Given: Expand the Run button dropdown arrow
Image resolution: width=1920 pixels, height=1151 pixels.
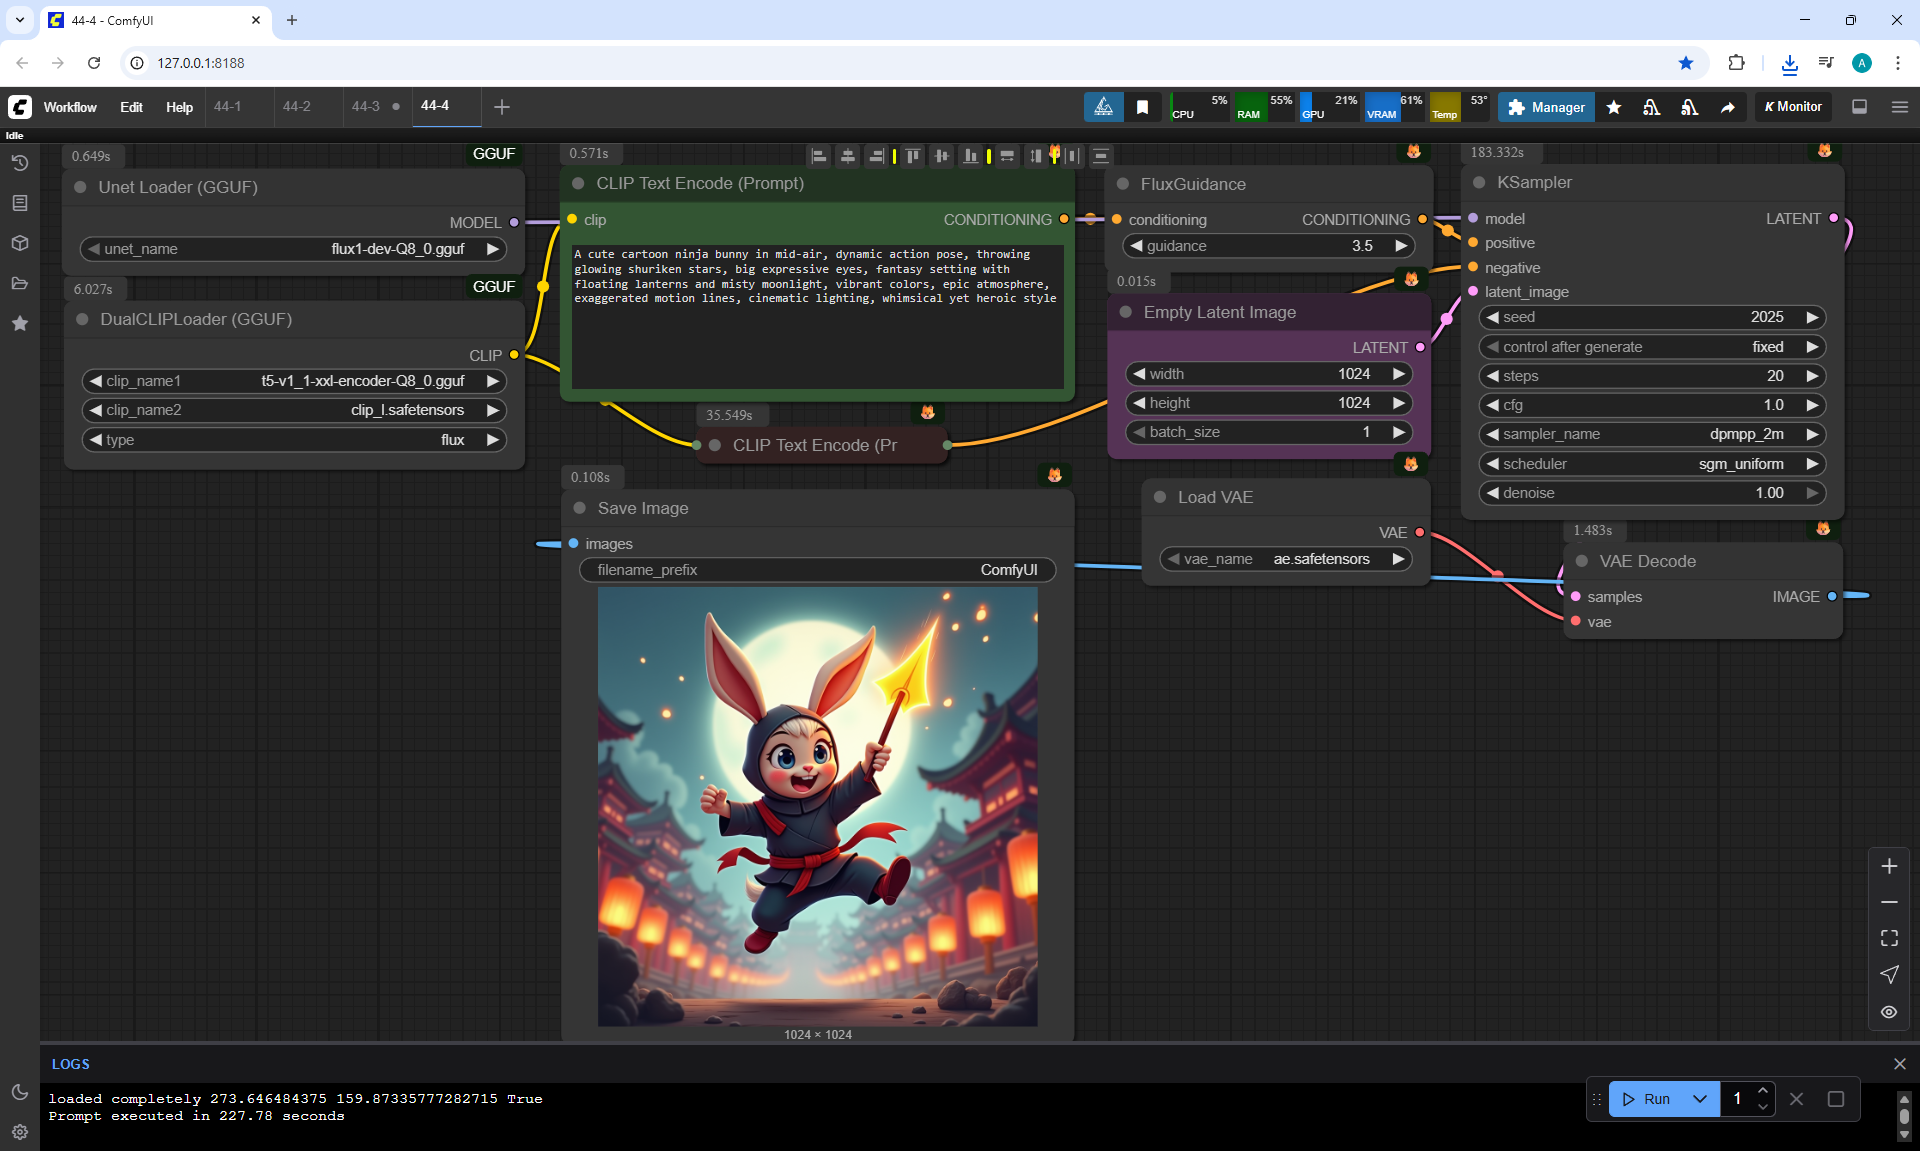Looking at the screenshot, I should tap(1699, 1099).
